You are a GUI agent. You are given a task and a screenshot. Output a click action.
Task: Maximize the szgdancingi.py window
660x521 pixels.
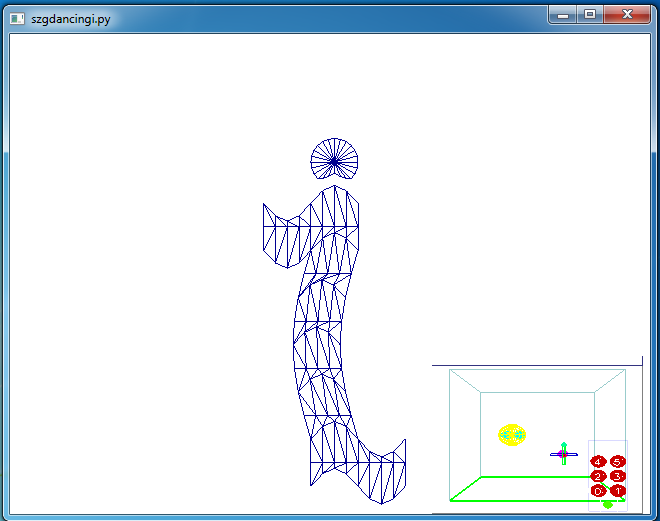590,14
